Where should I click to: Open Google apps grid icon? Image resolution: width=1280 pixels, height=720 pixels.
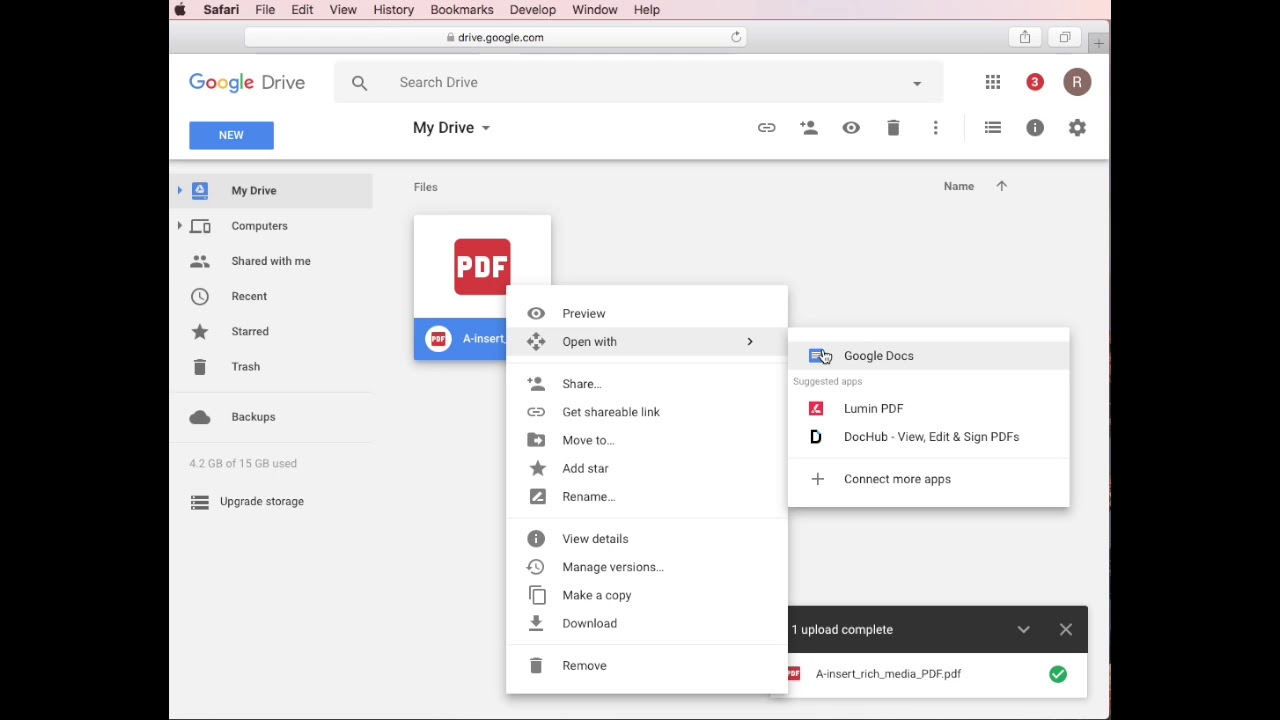click(x=993, y=82)
